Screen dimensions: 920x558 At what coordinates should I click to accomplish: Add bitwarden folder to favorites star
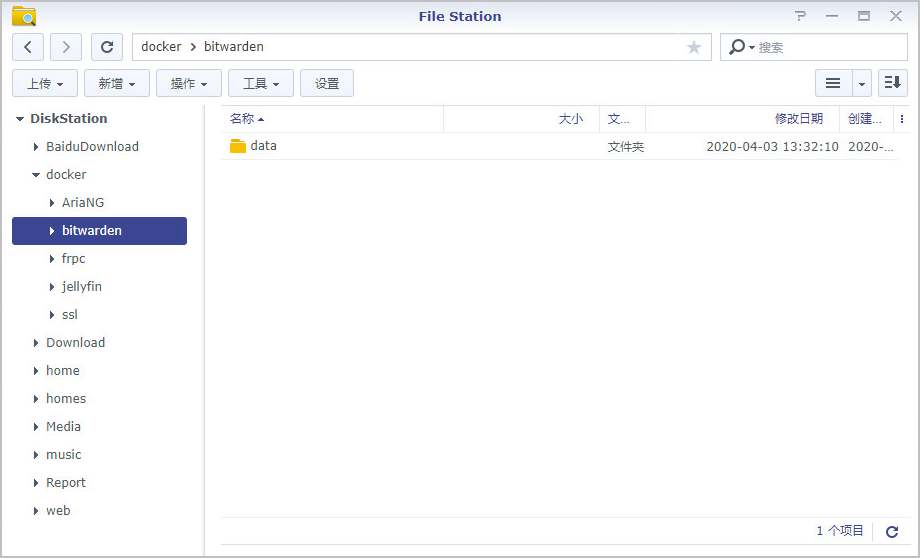click(x=694, y=47)
